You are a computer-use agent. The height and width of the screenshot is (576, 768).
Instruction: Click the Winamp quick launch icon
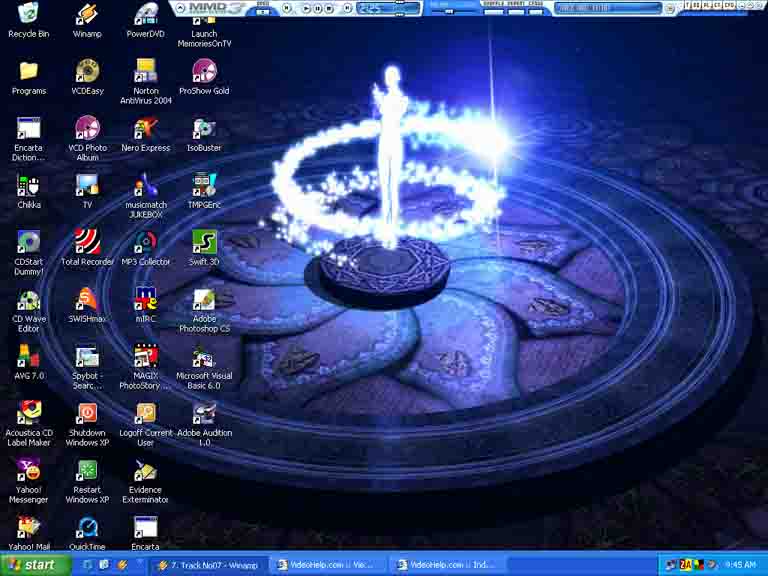122,565
